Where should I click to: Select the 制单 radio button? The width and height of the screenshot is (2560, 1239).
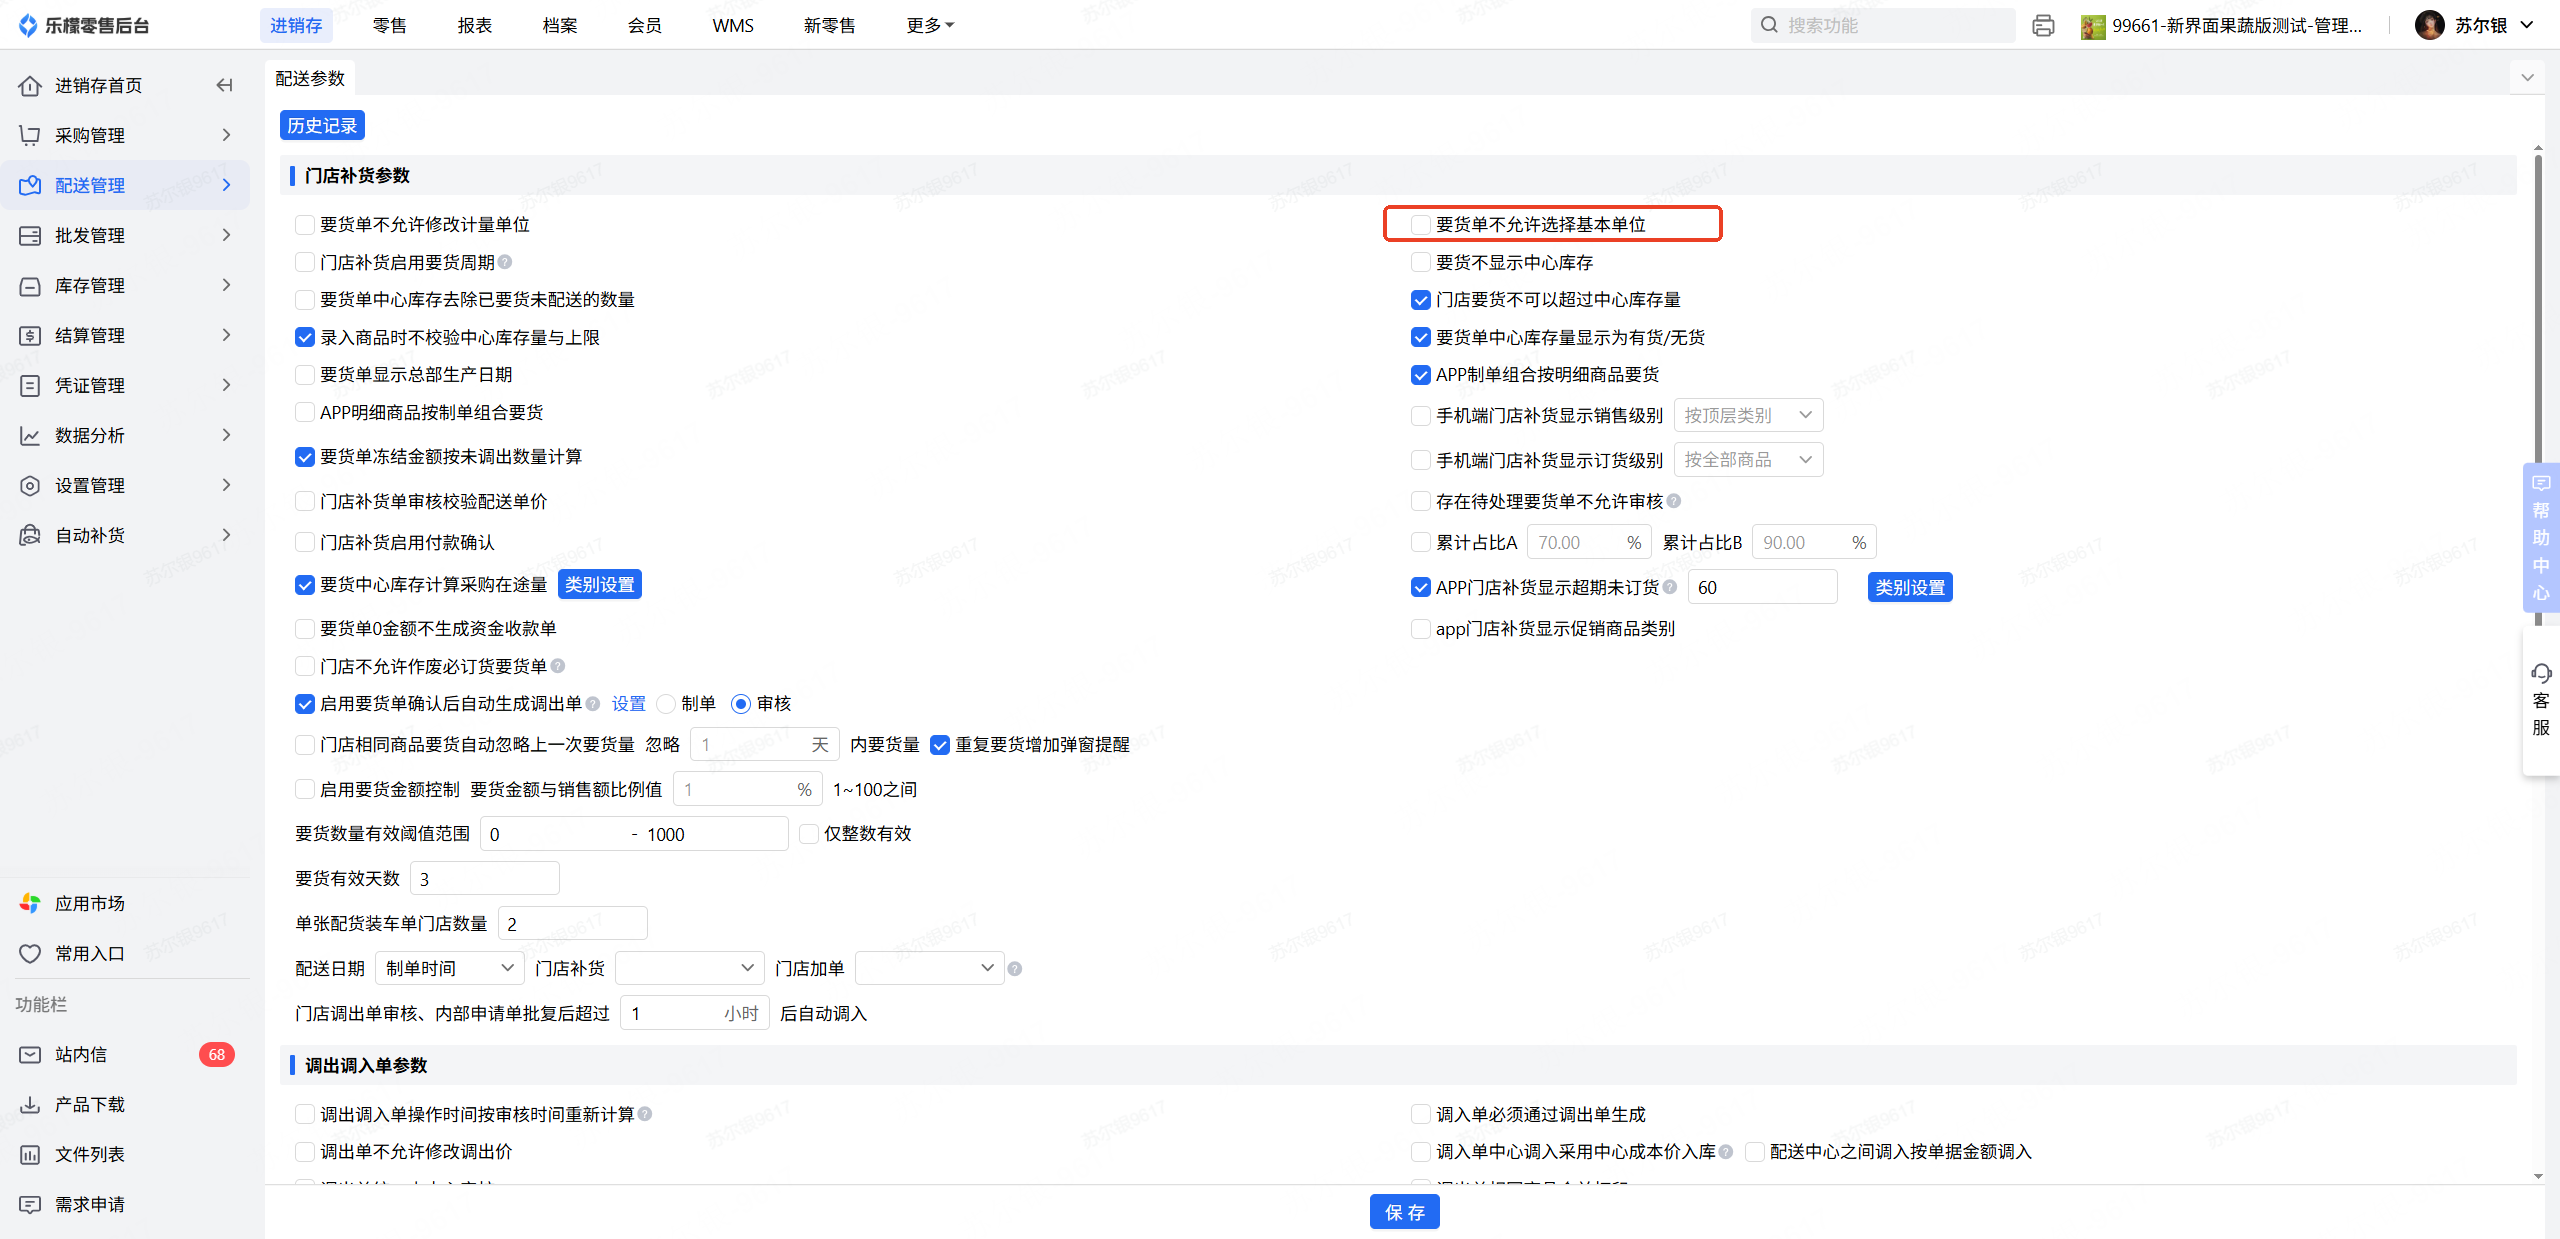(x=666, y=703)
